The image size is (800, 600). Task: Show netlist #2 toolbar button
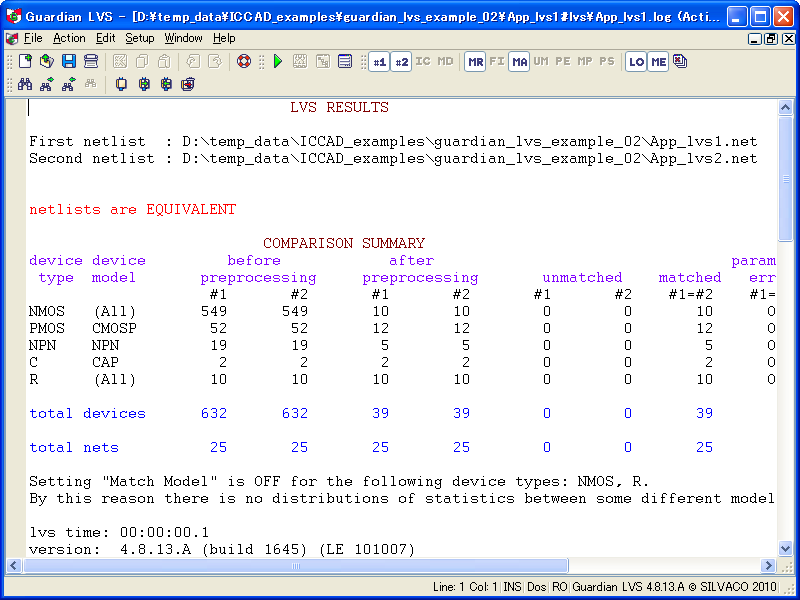(401, 62)
